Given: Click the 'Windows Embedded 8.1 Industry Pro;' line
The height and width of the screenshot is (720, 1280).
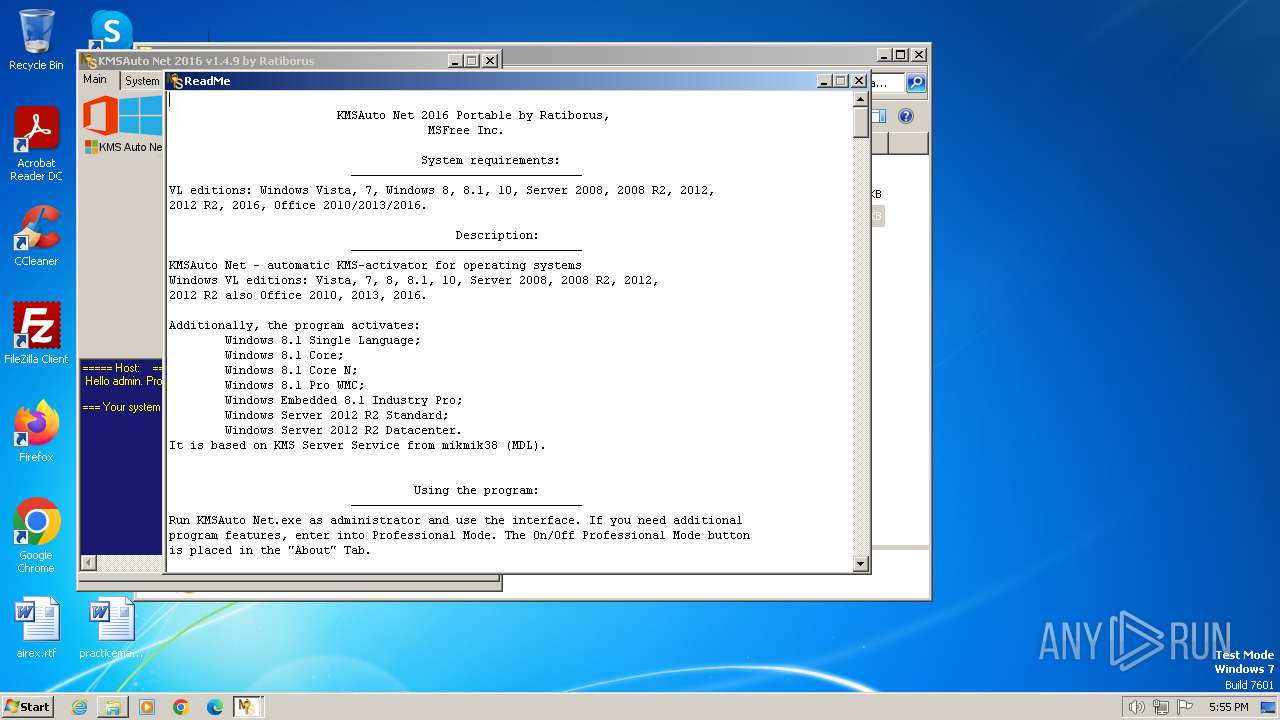Looking at the screenshot, I should (343, 400).
